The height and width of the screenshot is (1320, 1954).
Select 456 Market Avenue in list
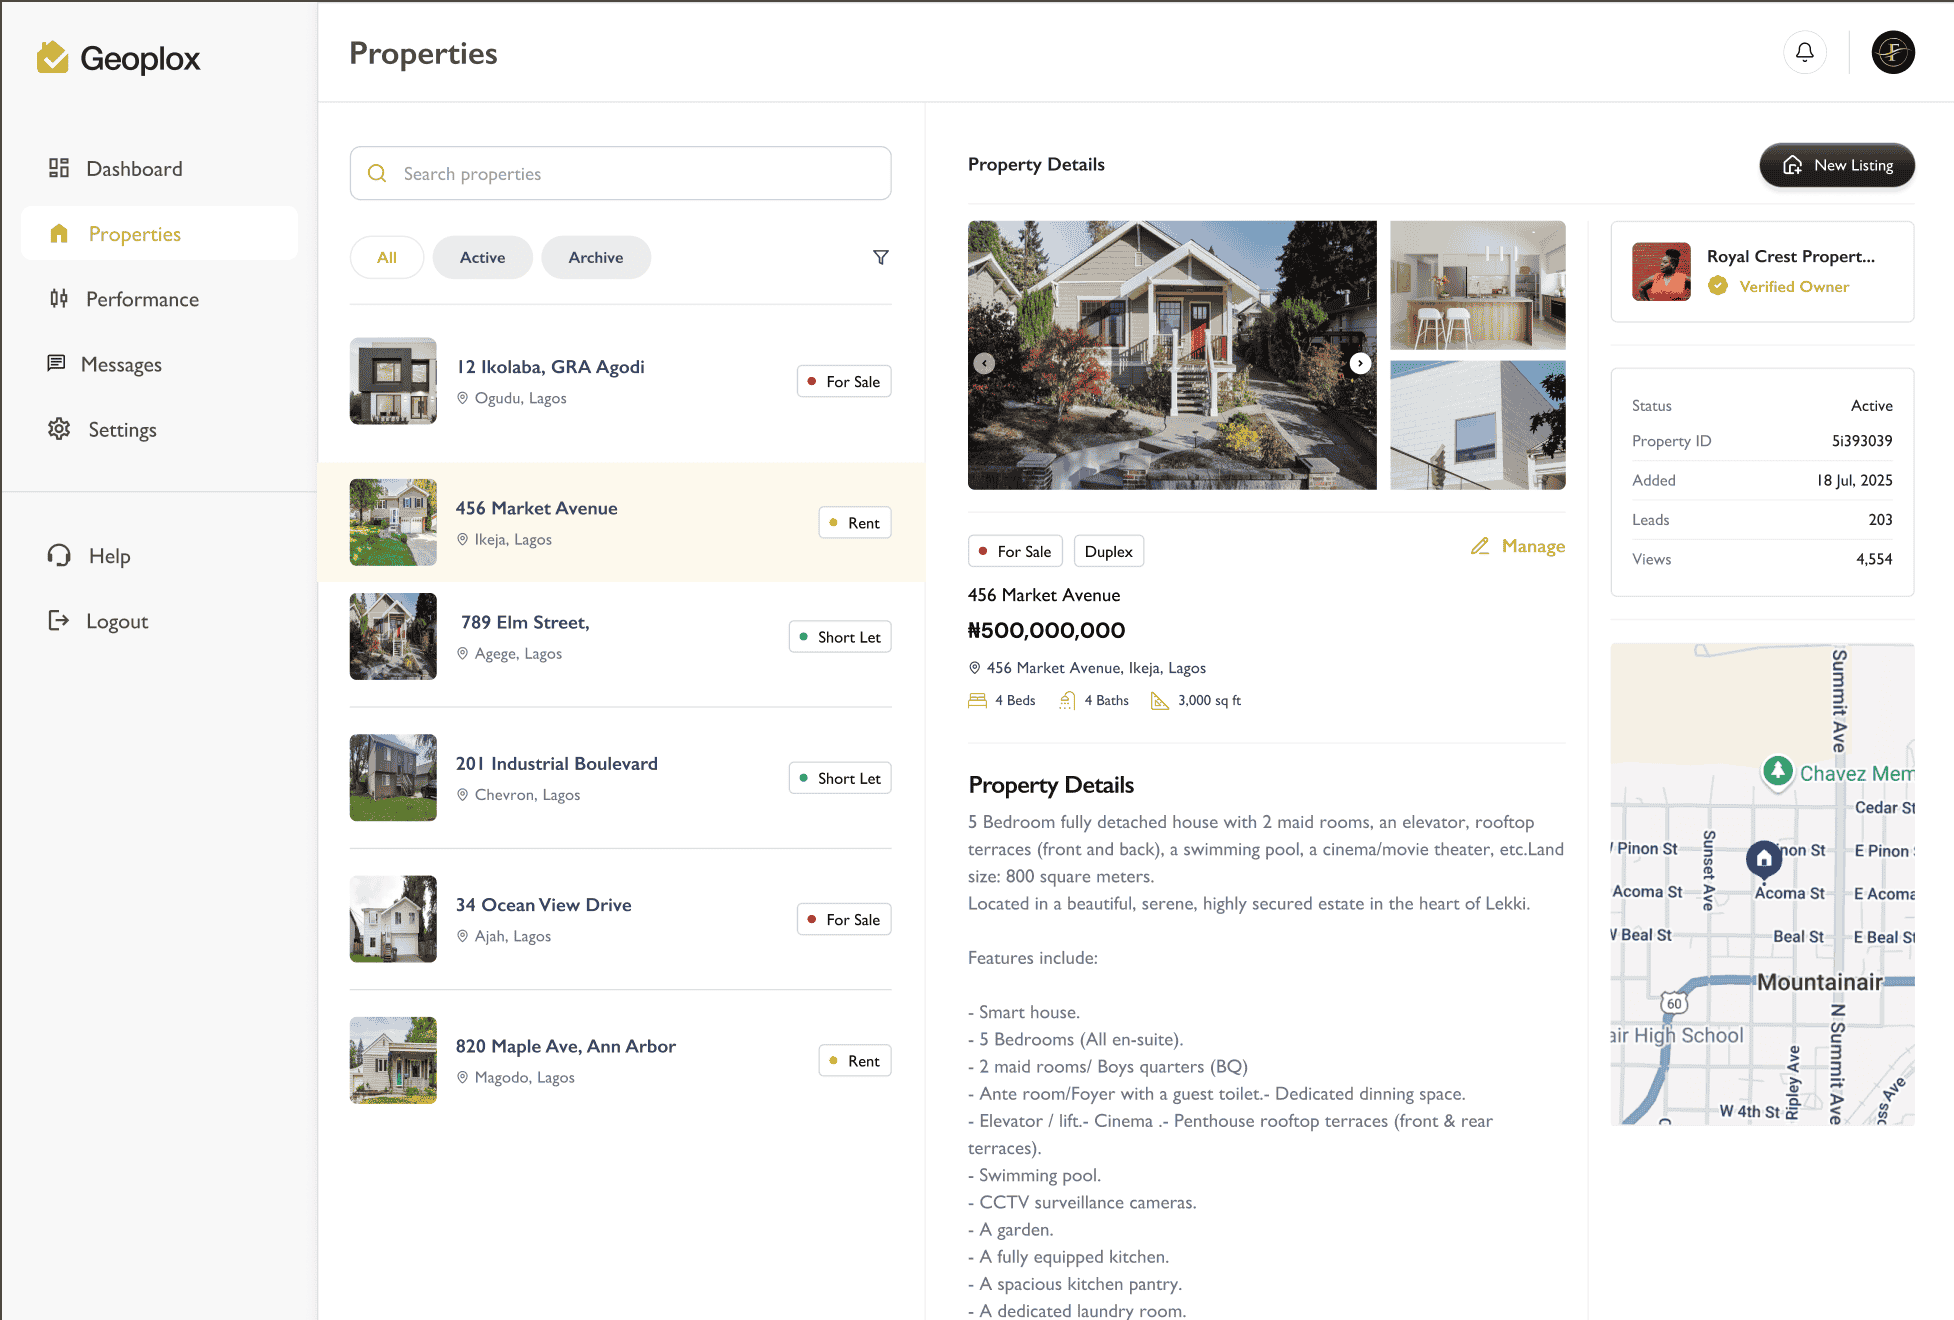pyautogui.click(x=620, y=522)
